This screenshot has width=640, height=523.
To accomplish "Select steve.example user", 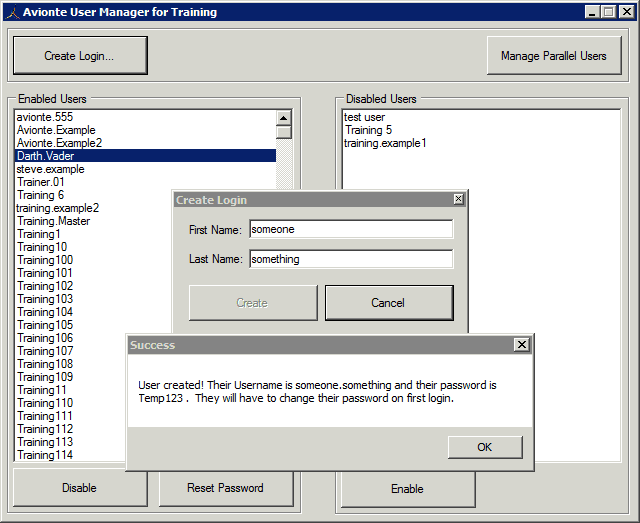I will tap(145, 169).
